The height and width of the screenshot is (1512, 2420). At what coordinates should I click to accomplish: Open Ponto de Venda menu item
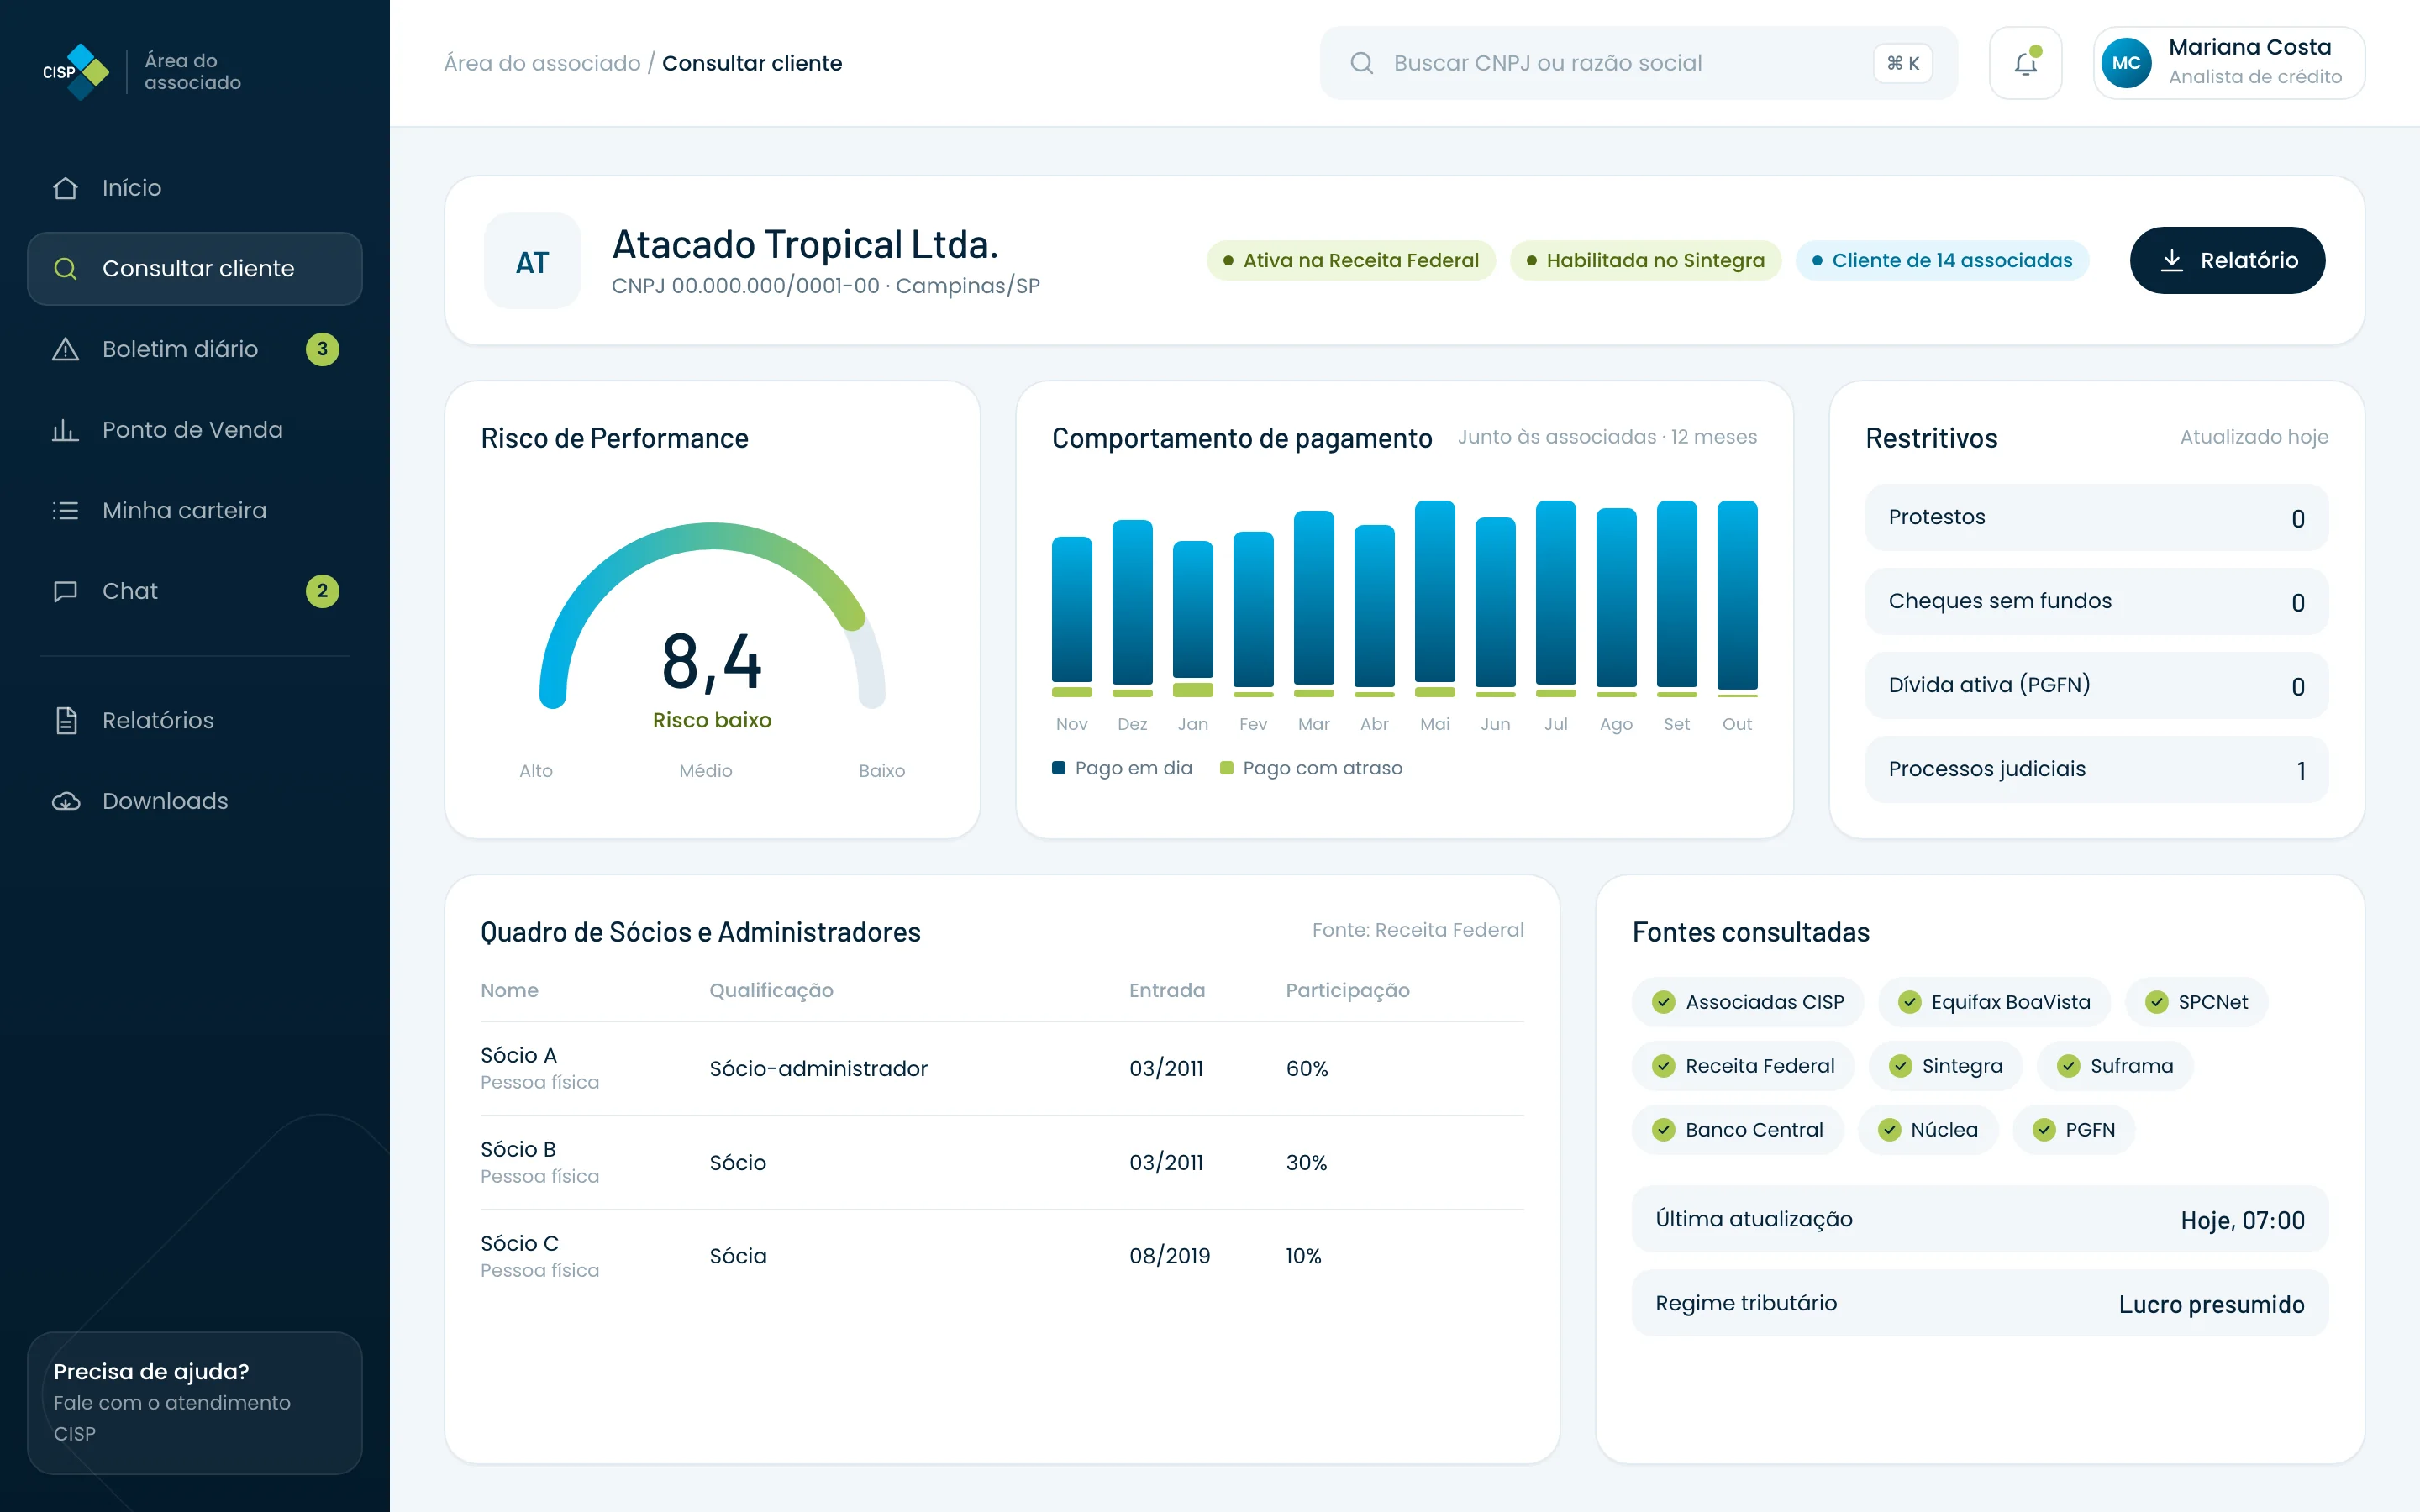195,430
